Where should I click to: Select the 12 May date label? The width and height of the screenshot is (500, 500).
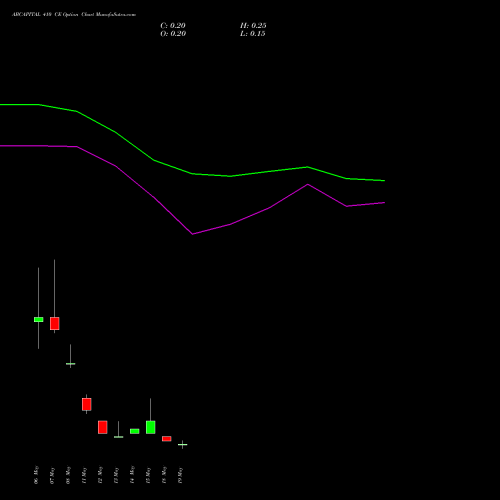click(x=100, y=475)
